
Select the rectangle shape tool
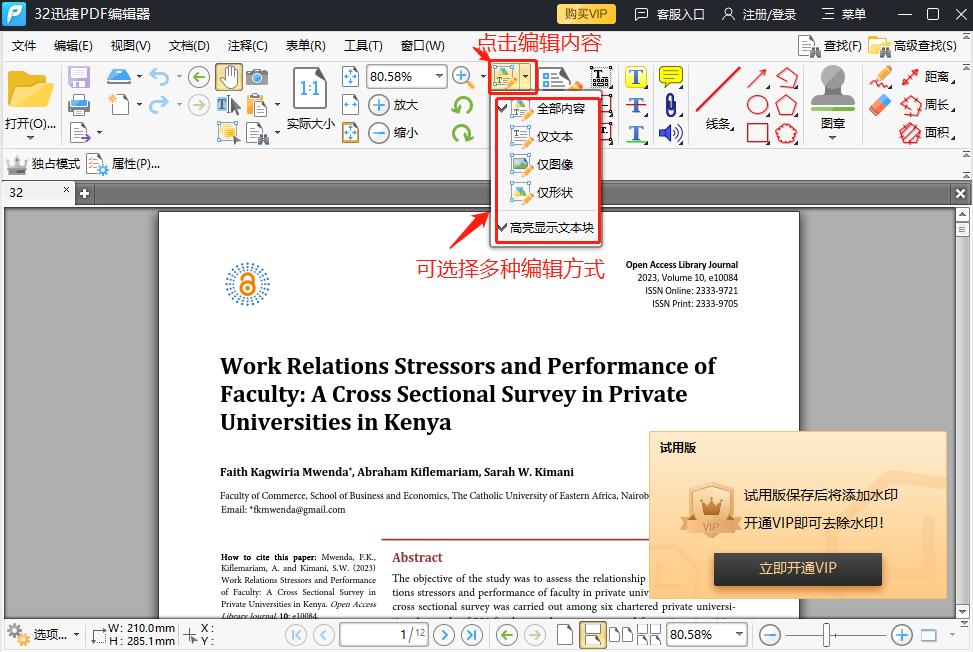[x=757, y=132]
